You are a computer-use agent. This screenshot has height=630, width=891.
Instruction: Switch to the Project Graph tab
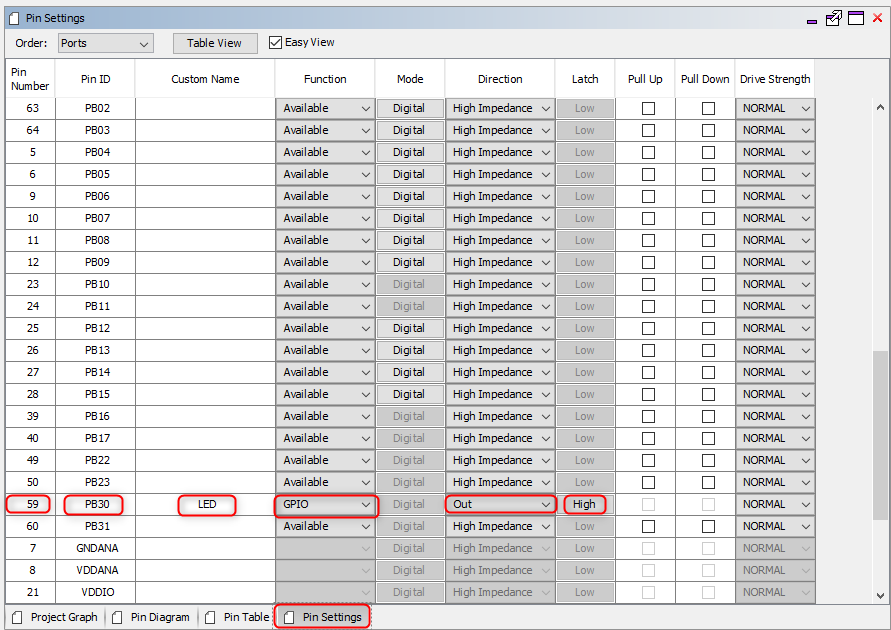64,617
